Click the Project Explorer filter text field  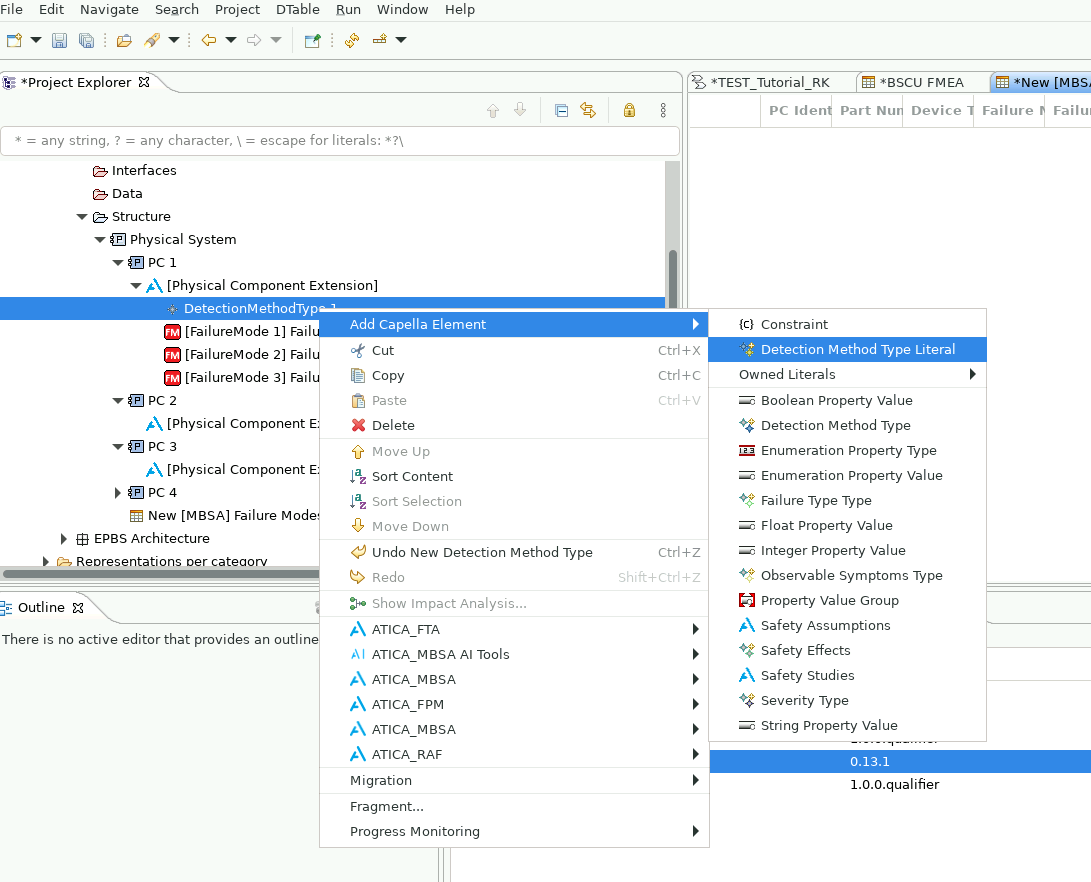[x=340, y=141]
